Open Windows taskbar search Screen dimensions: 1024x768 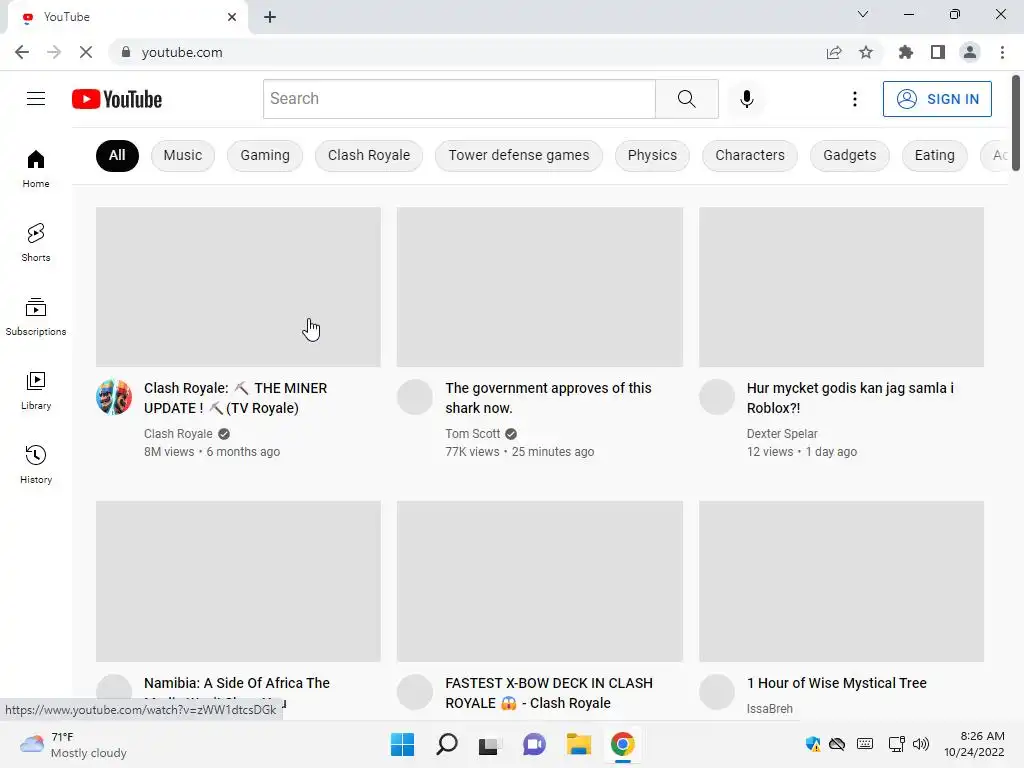pos(447,744)
